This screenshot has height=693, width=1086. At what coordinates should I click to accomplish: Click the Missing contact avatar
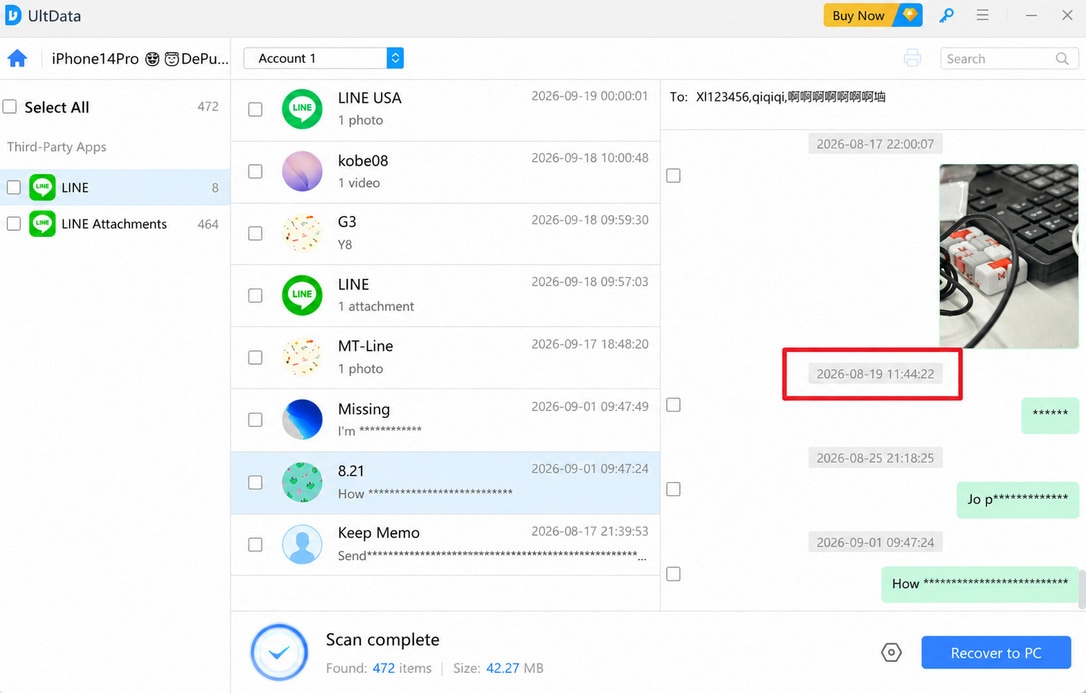coord(302,420)
